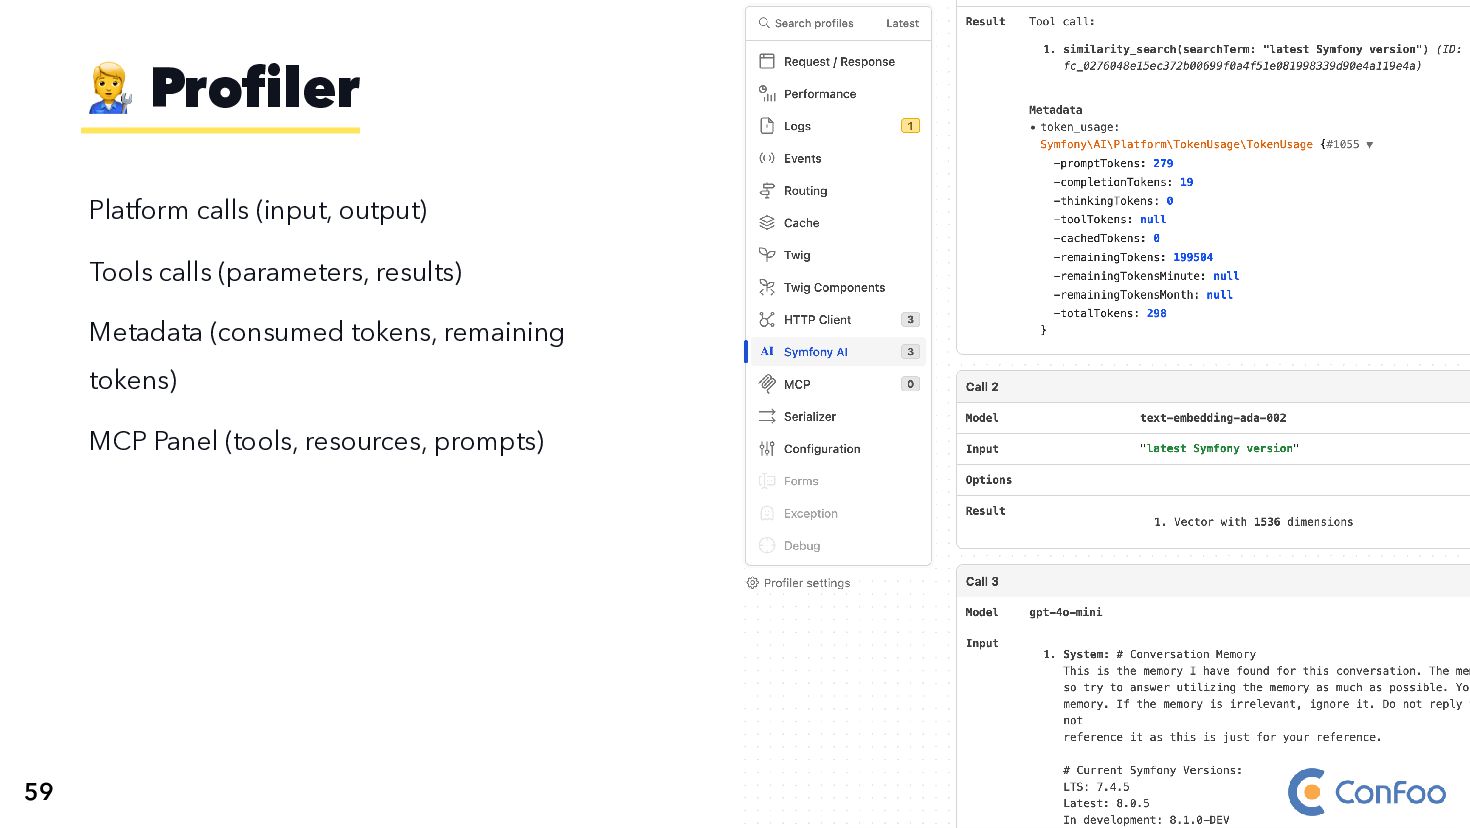Click the Call 2 header
Screen dimensions: 1470x828
1213,386
